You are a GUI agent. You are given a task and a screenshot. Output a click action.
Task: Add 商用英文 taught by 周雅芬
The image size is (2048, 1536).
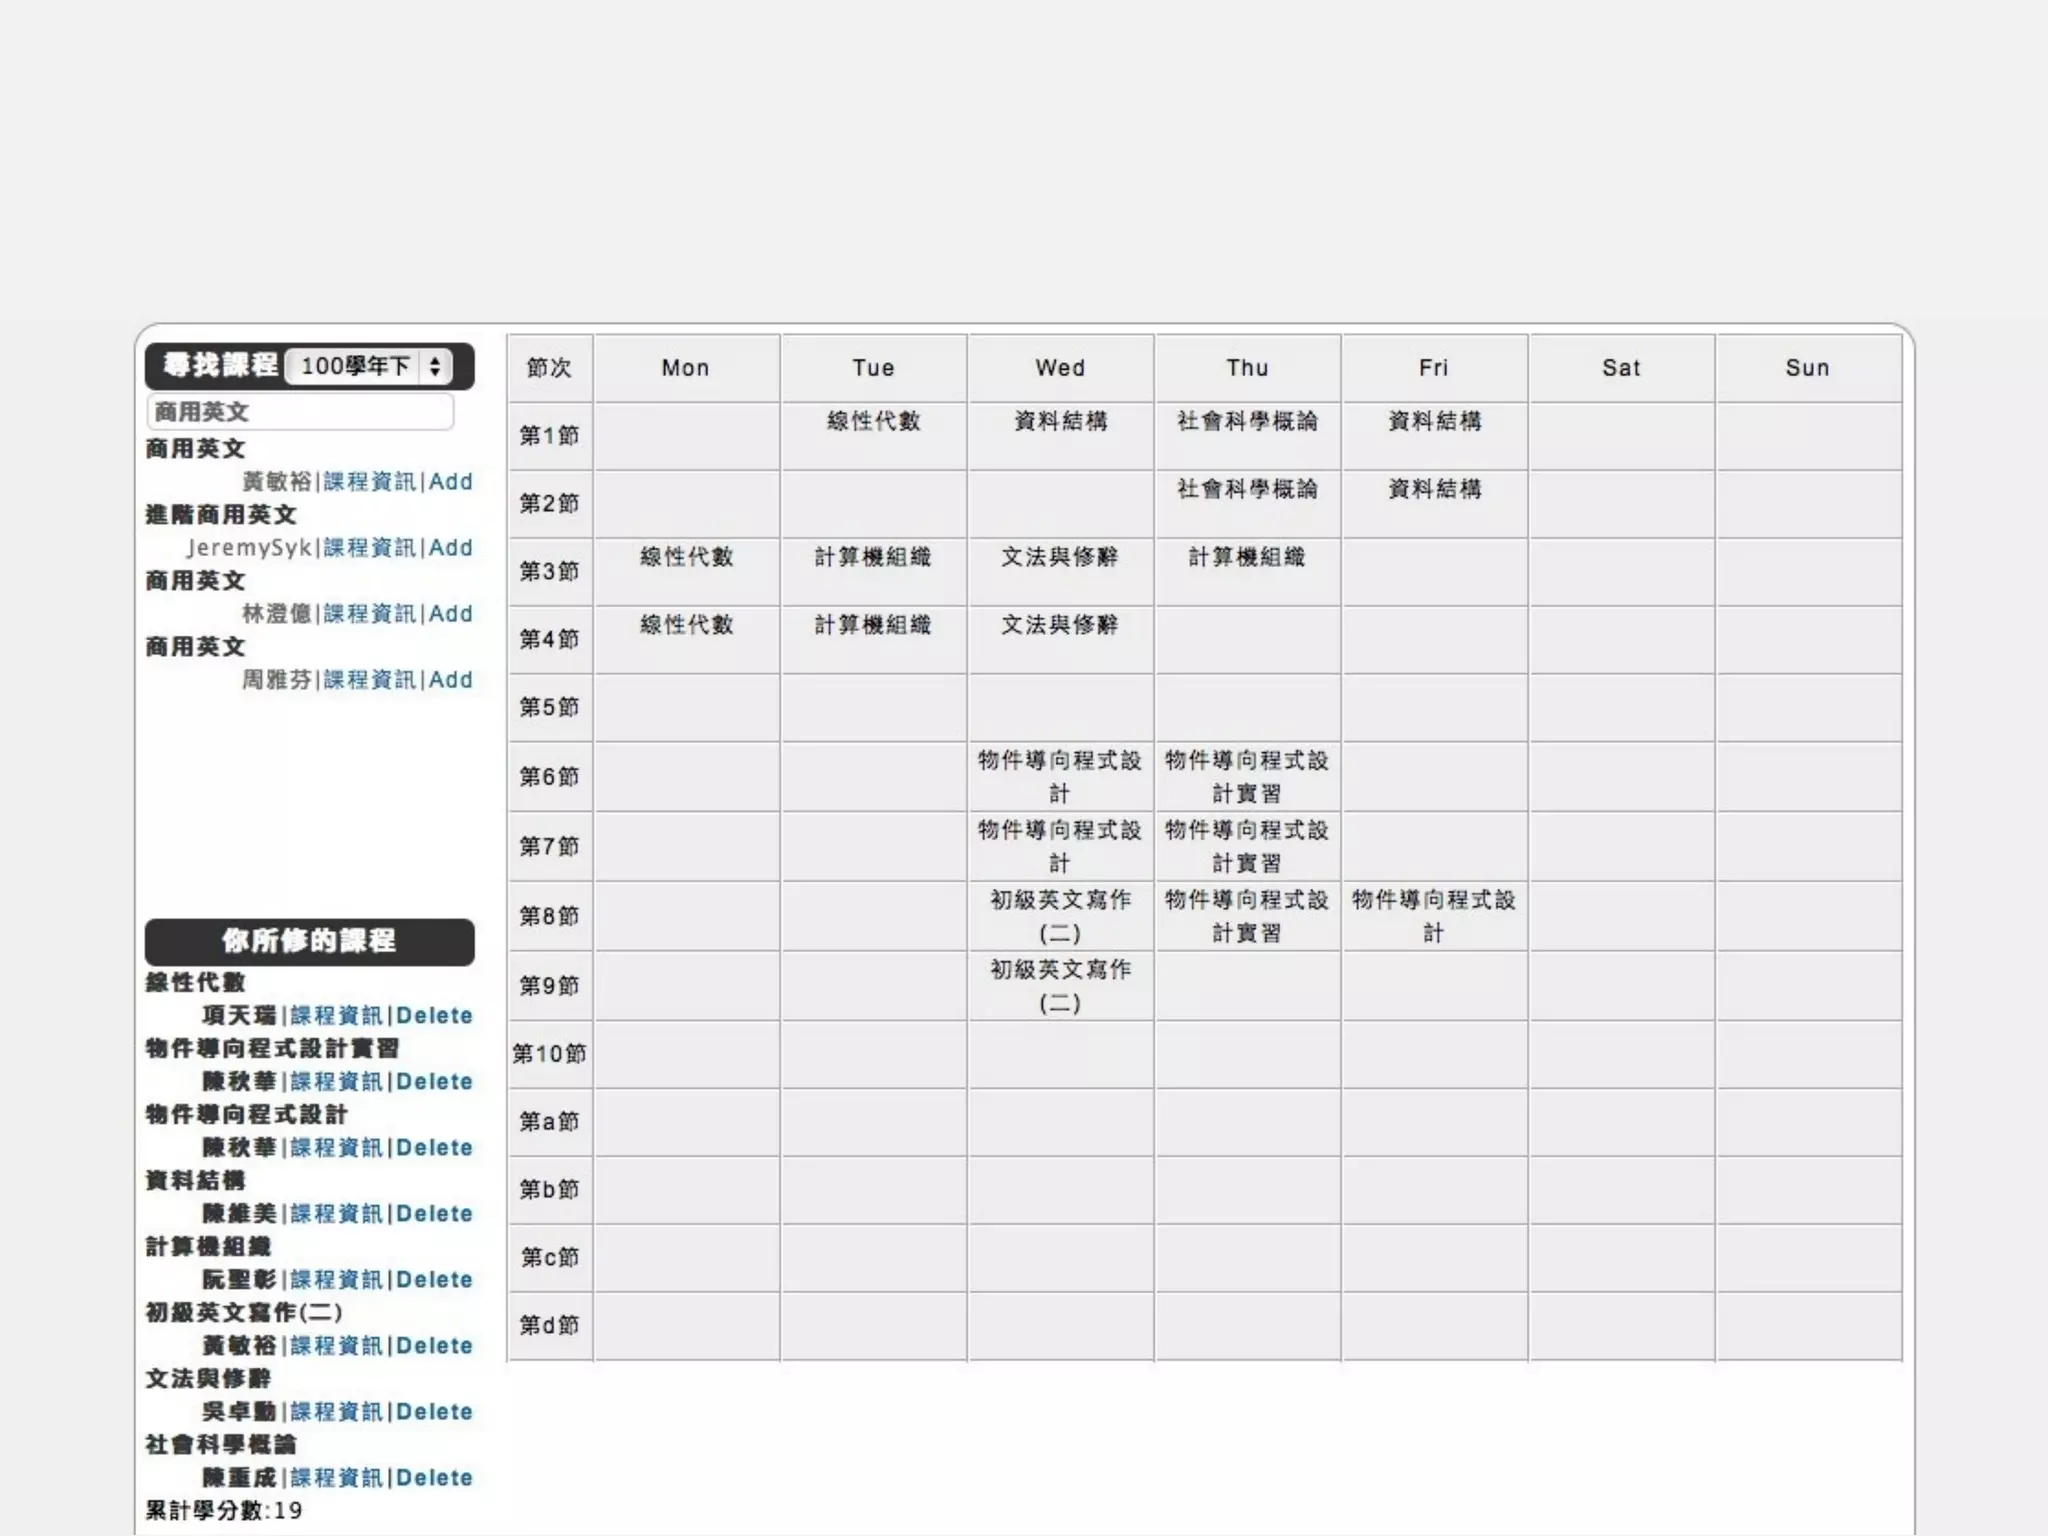point(450,680)
